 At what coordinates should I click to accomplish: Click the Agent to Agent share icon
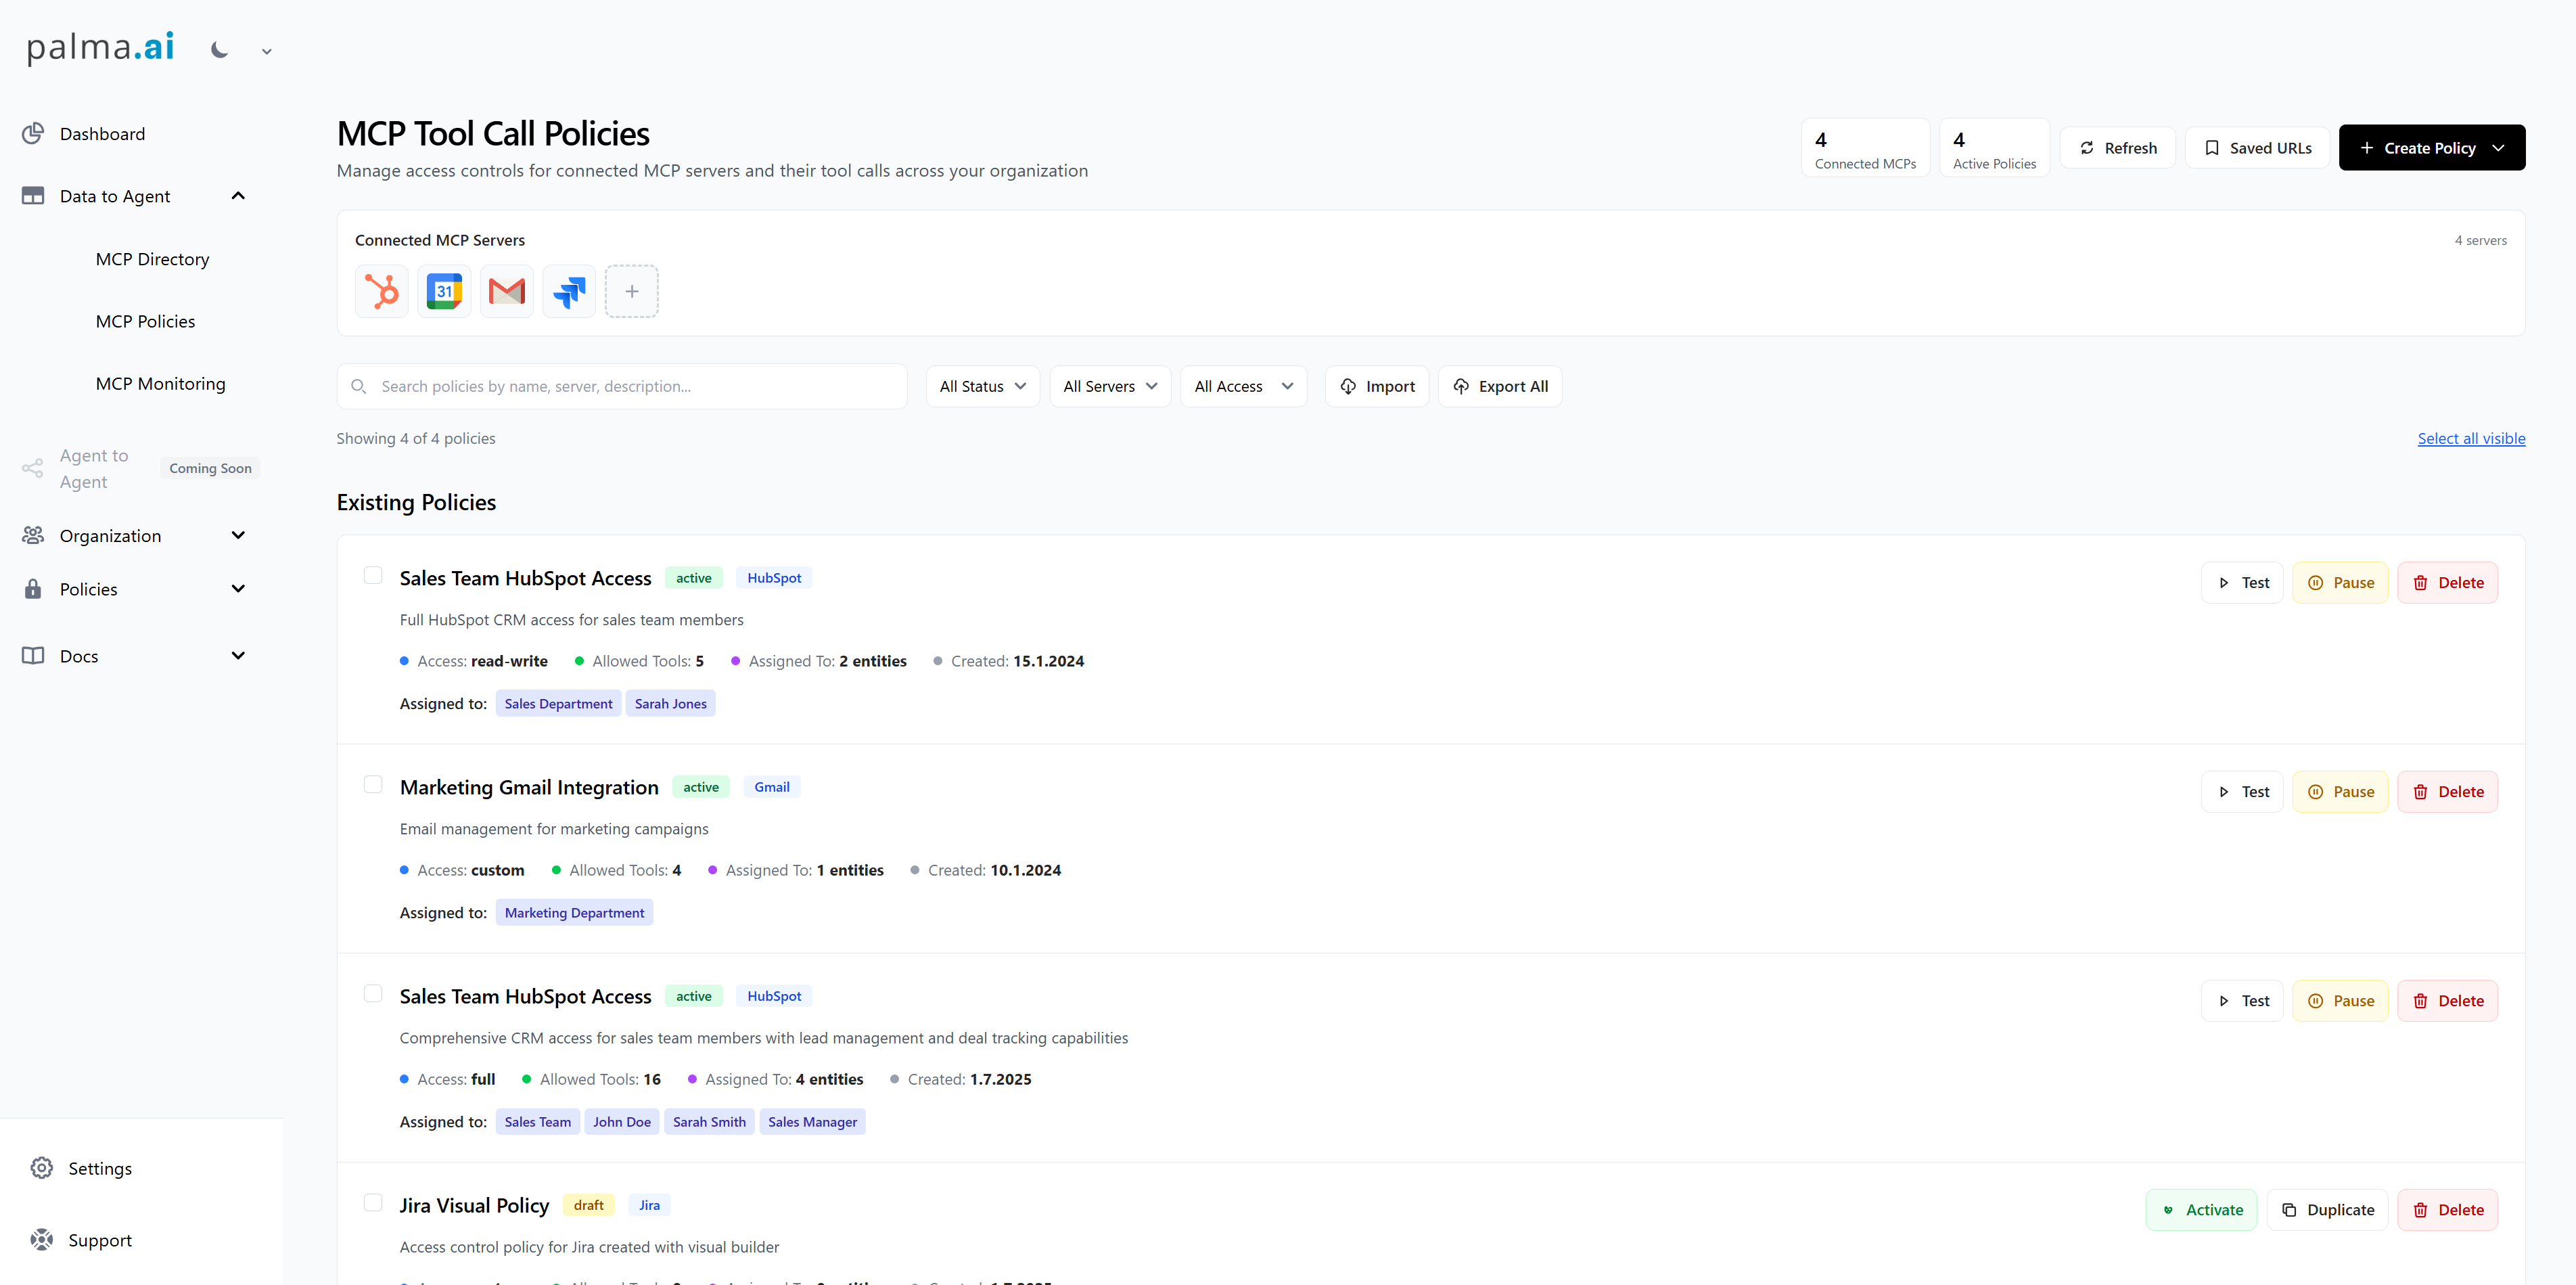point(33,468)
